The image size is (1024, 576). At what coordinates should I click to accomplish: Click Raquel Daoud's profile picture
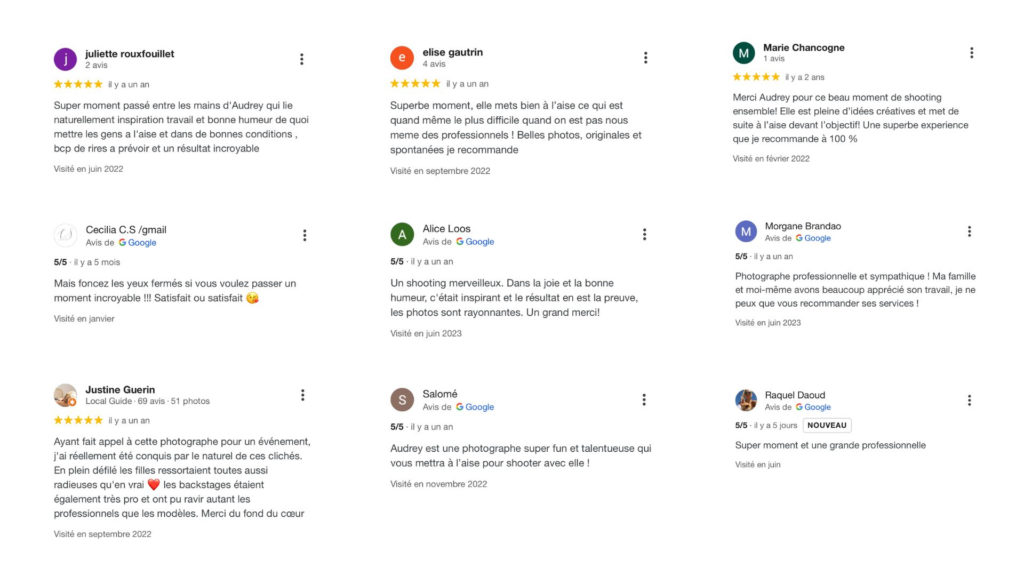coord(746,400)
